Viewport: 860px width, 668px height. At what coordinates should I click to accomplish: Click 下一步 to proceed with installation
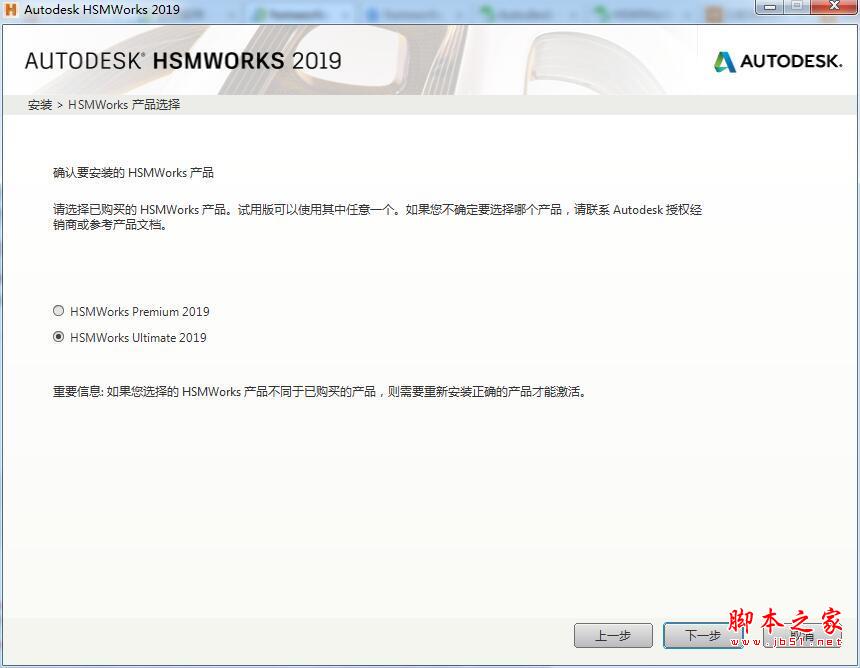pyautogui.click(x=703, y=635)
